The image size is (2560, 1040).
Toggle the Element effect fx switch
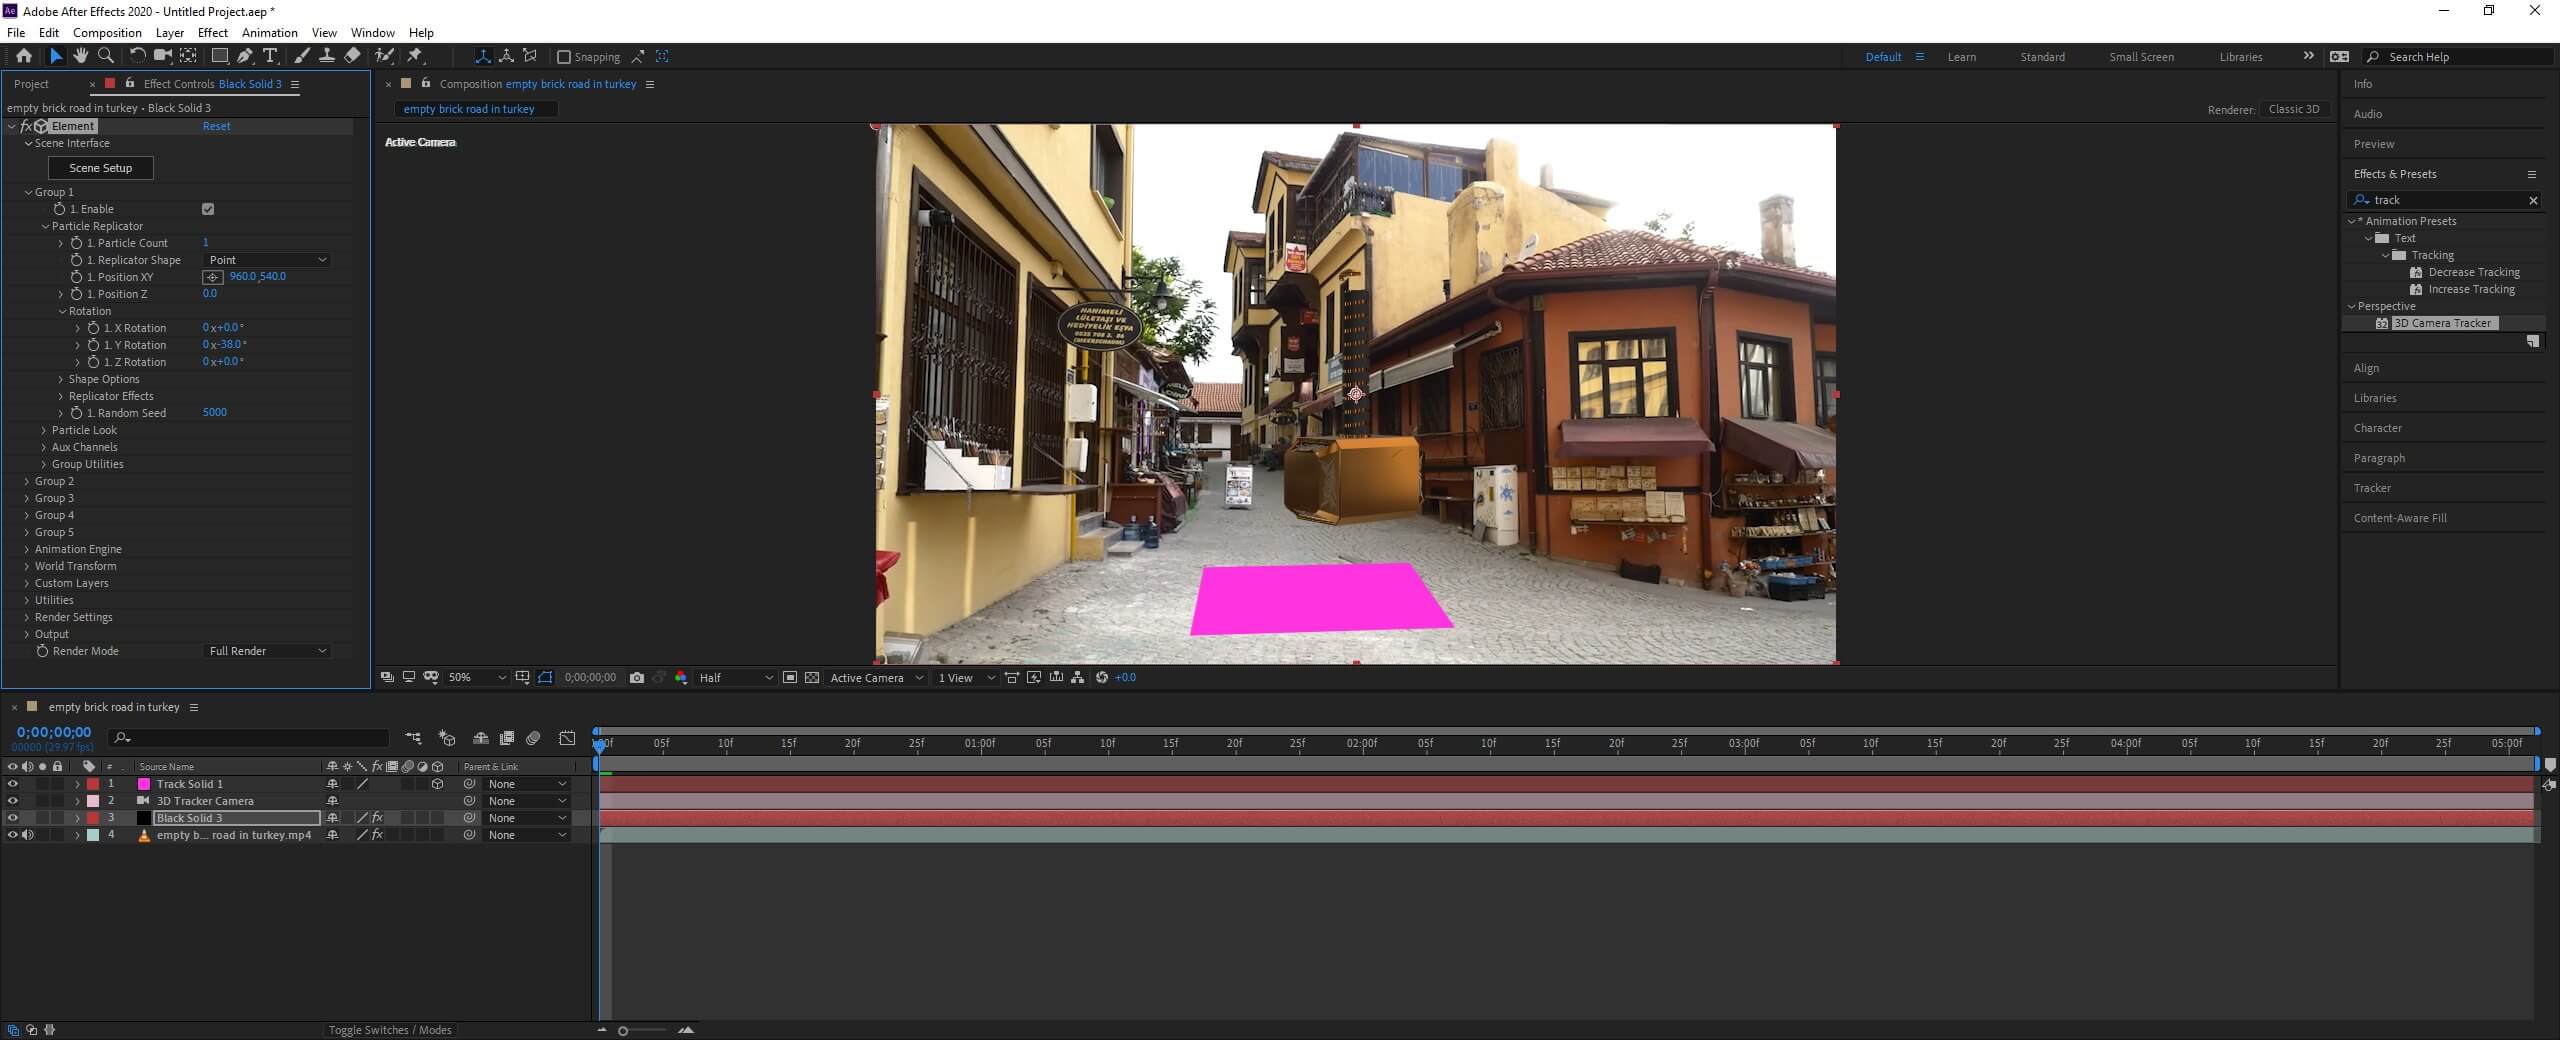click(27, 126)
